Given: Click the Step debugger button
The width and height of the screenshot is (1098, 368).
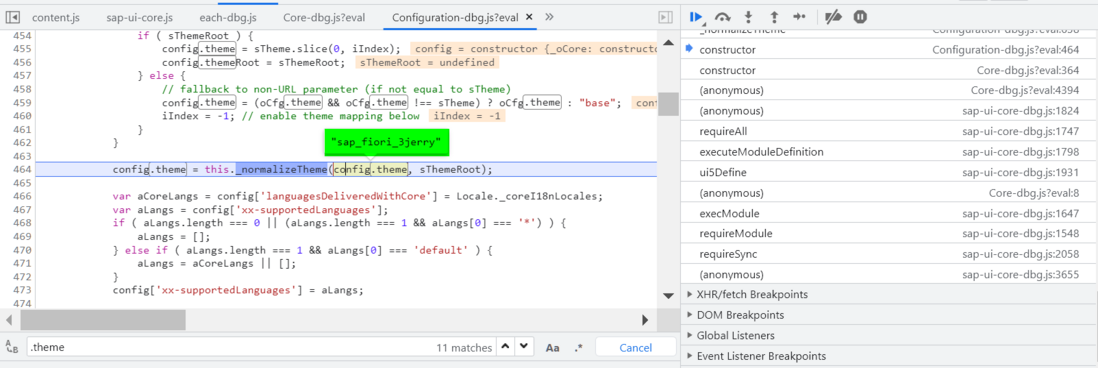Looking at the screenshot, I should (x=800, y=17).
